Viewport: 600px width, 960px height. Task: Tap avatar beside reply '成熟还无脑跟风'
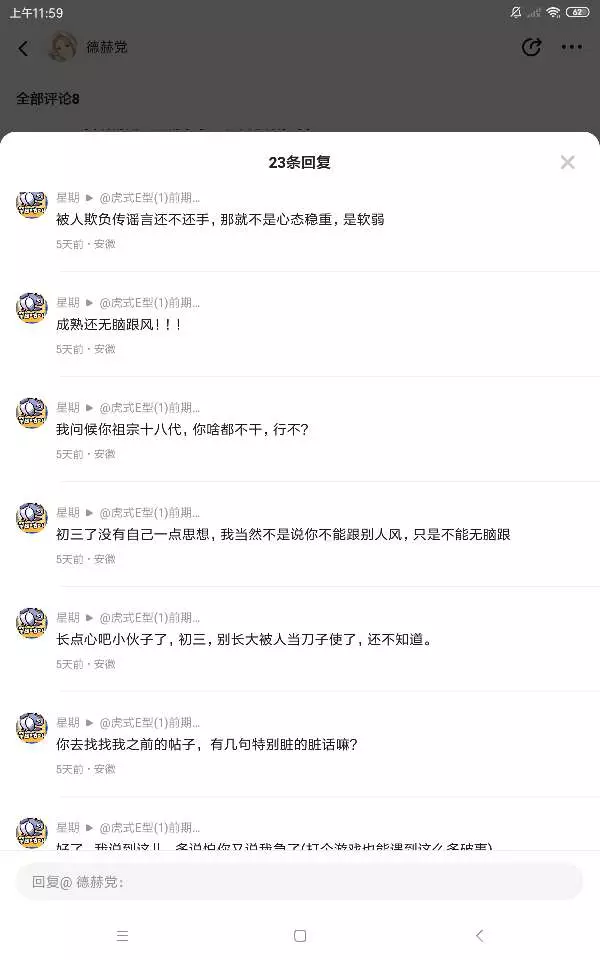tap(32, 308)
